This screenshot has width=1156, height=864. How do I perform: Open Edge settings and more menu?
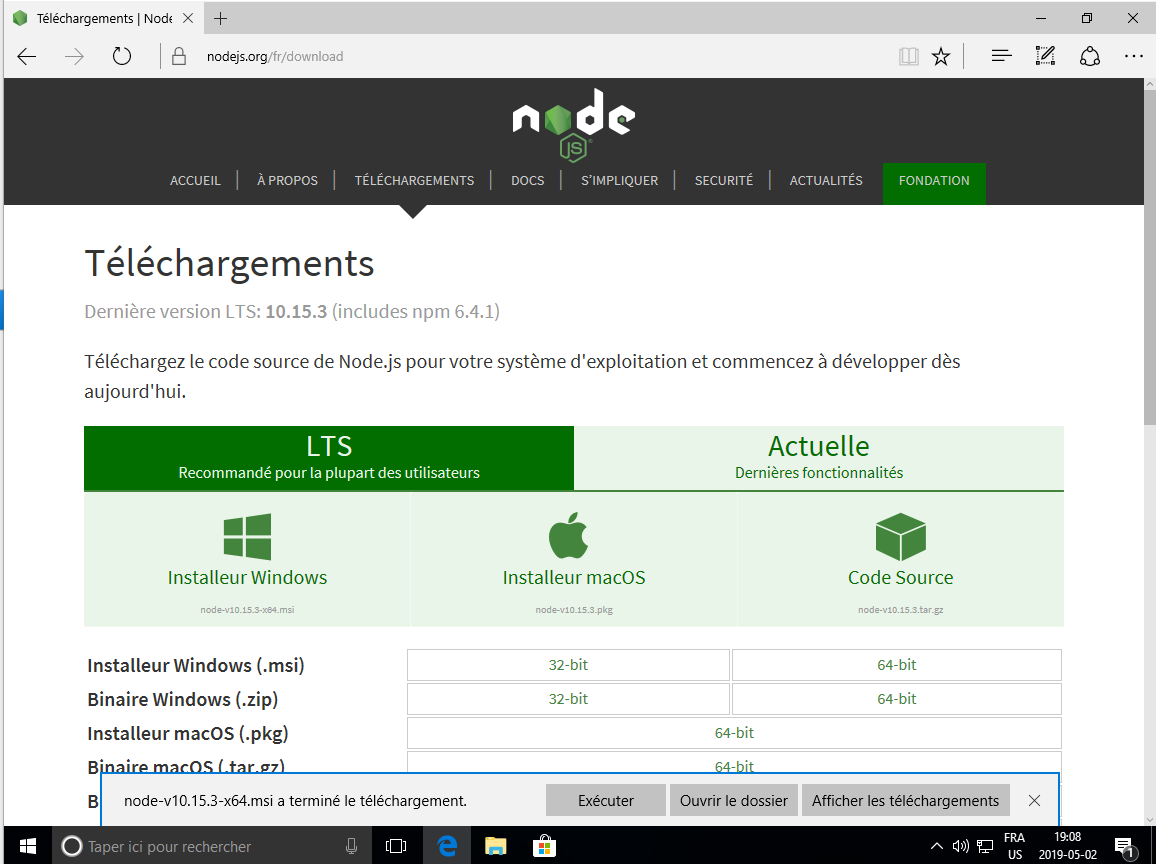click(1134, 57)
